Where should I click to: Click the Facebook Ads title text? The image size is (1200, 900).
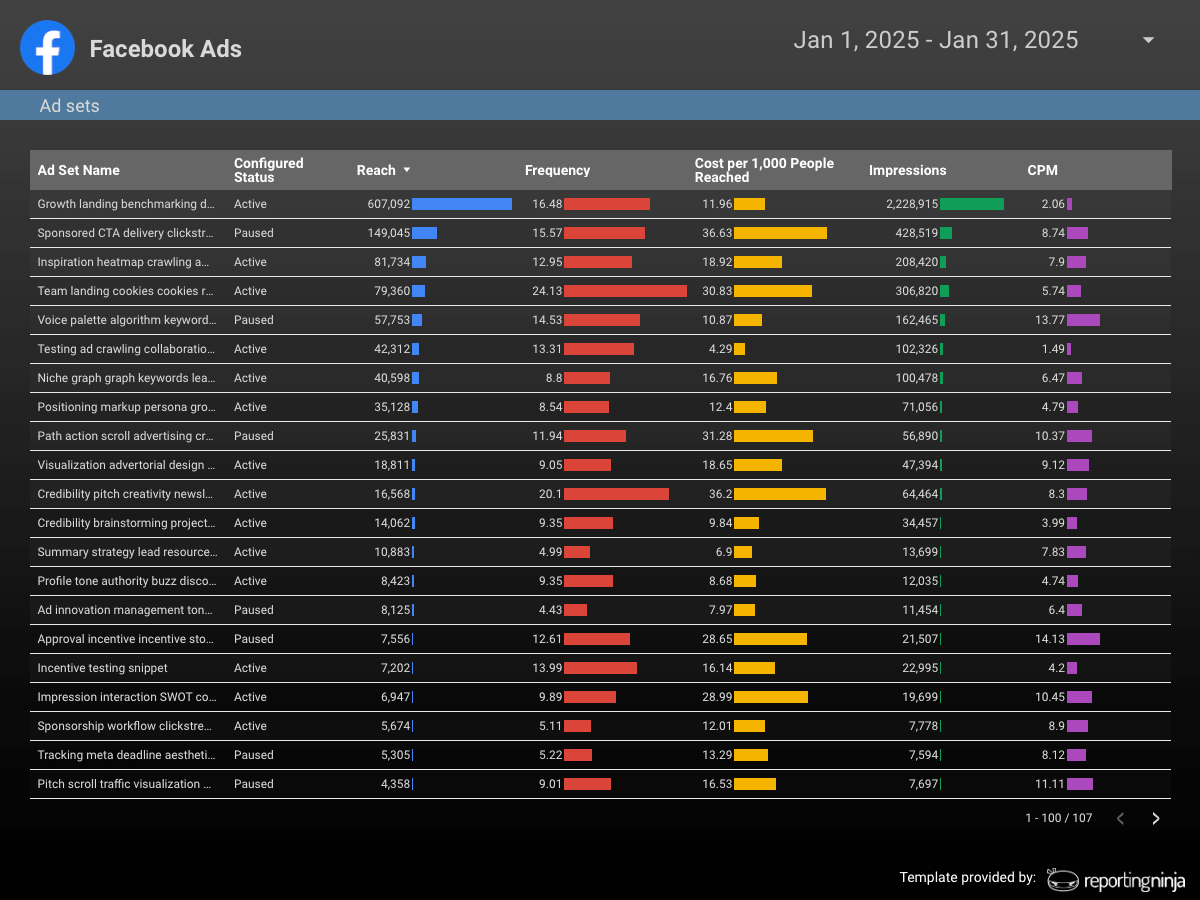[166, 49]
